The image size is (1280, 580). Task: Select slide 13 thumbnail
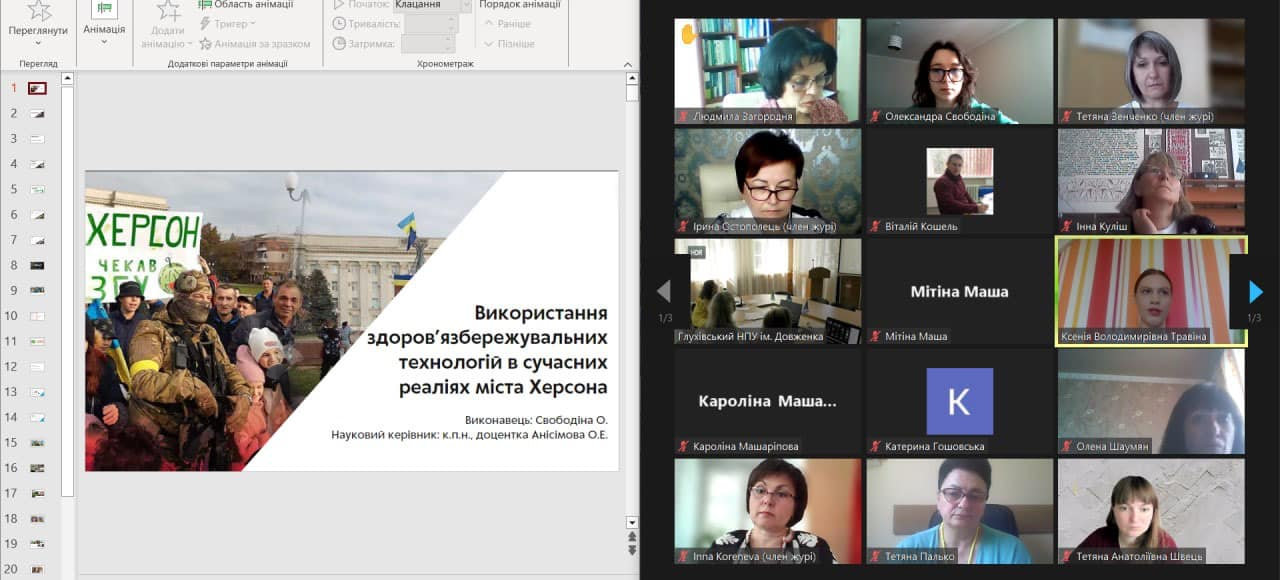37,392
